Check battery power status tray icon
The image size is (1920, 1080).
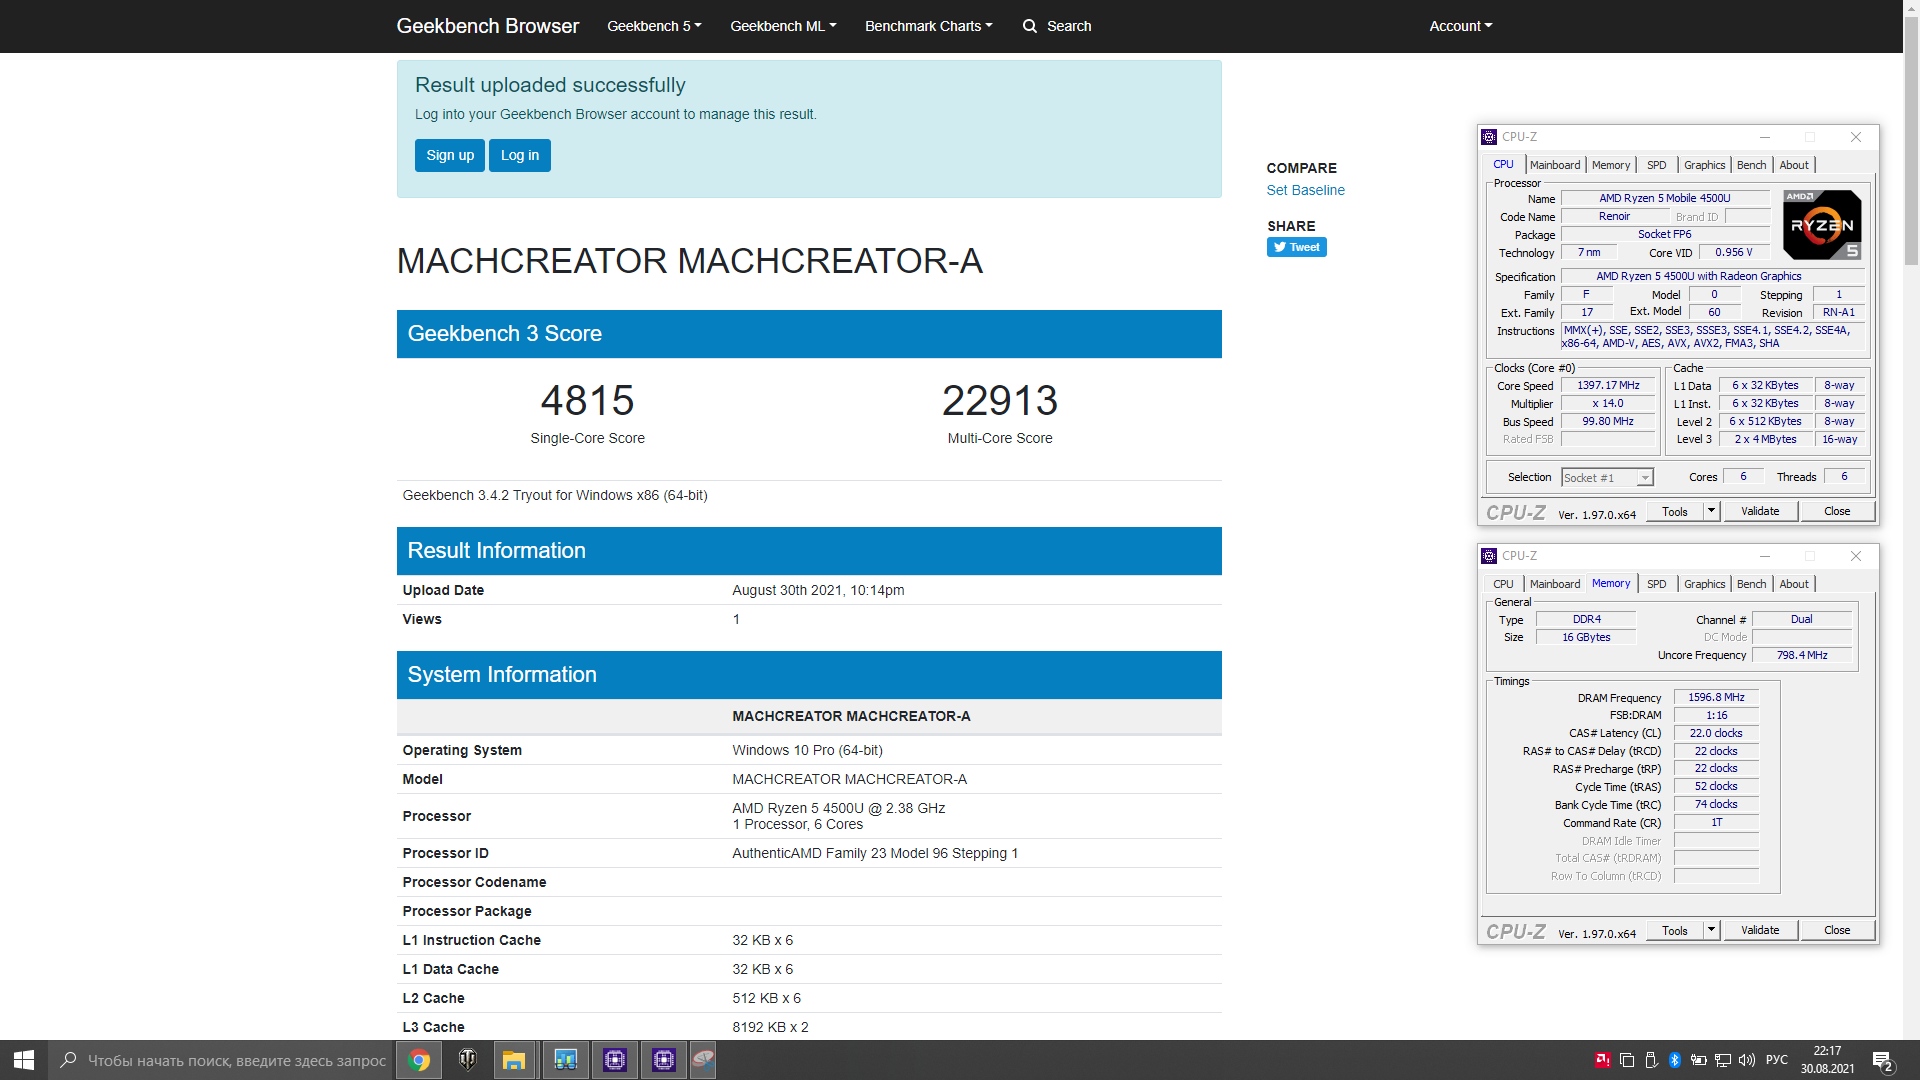click(x=1699, y=1060)
